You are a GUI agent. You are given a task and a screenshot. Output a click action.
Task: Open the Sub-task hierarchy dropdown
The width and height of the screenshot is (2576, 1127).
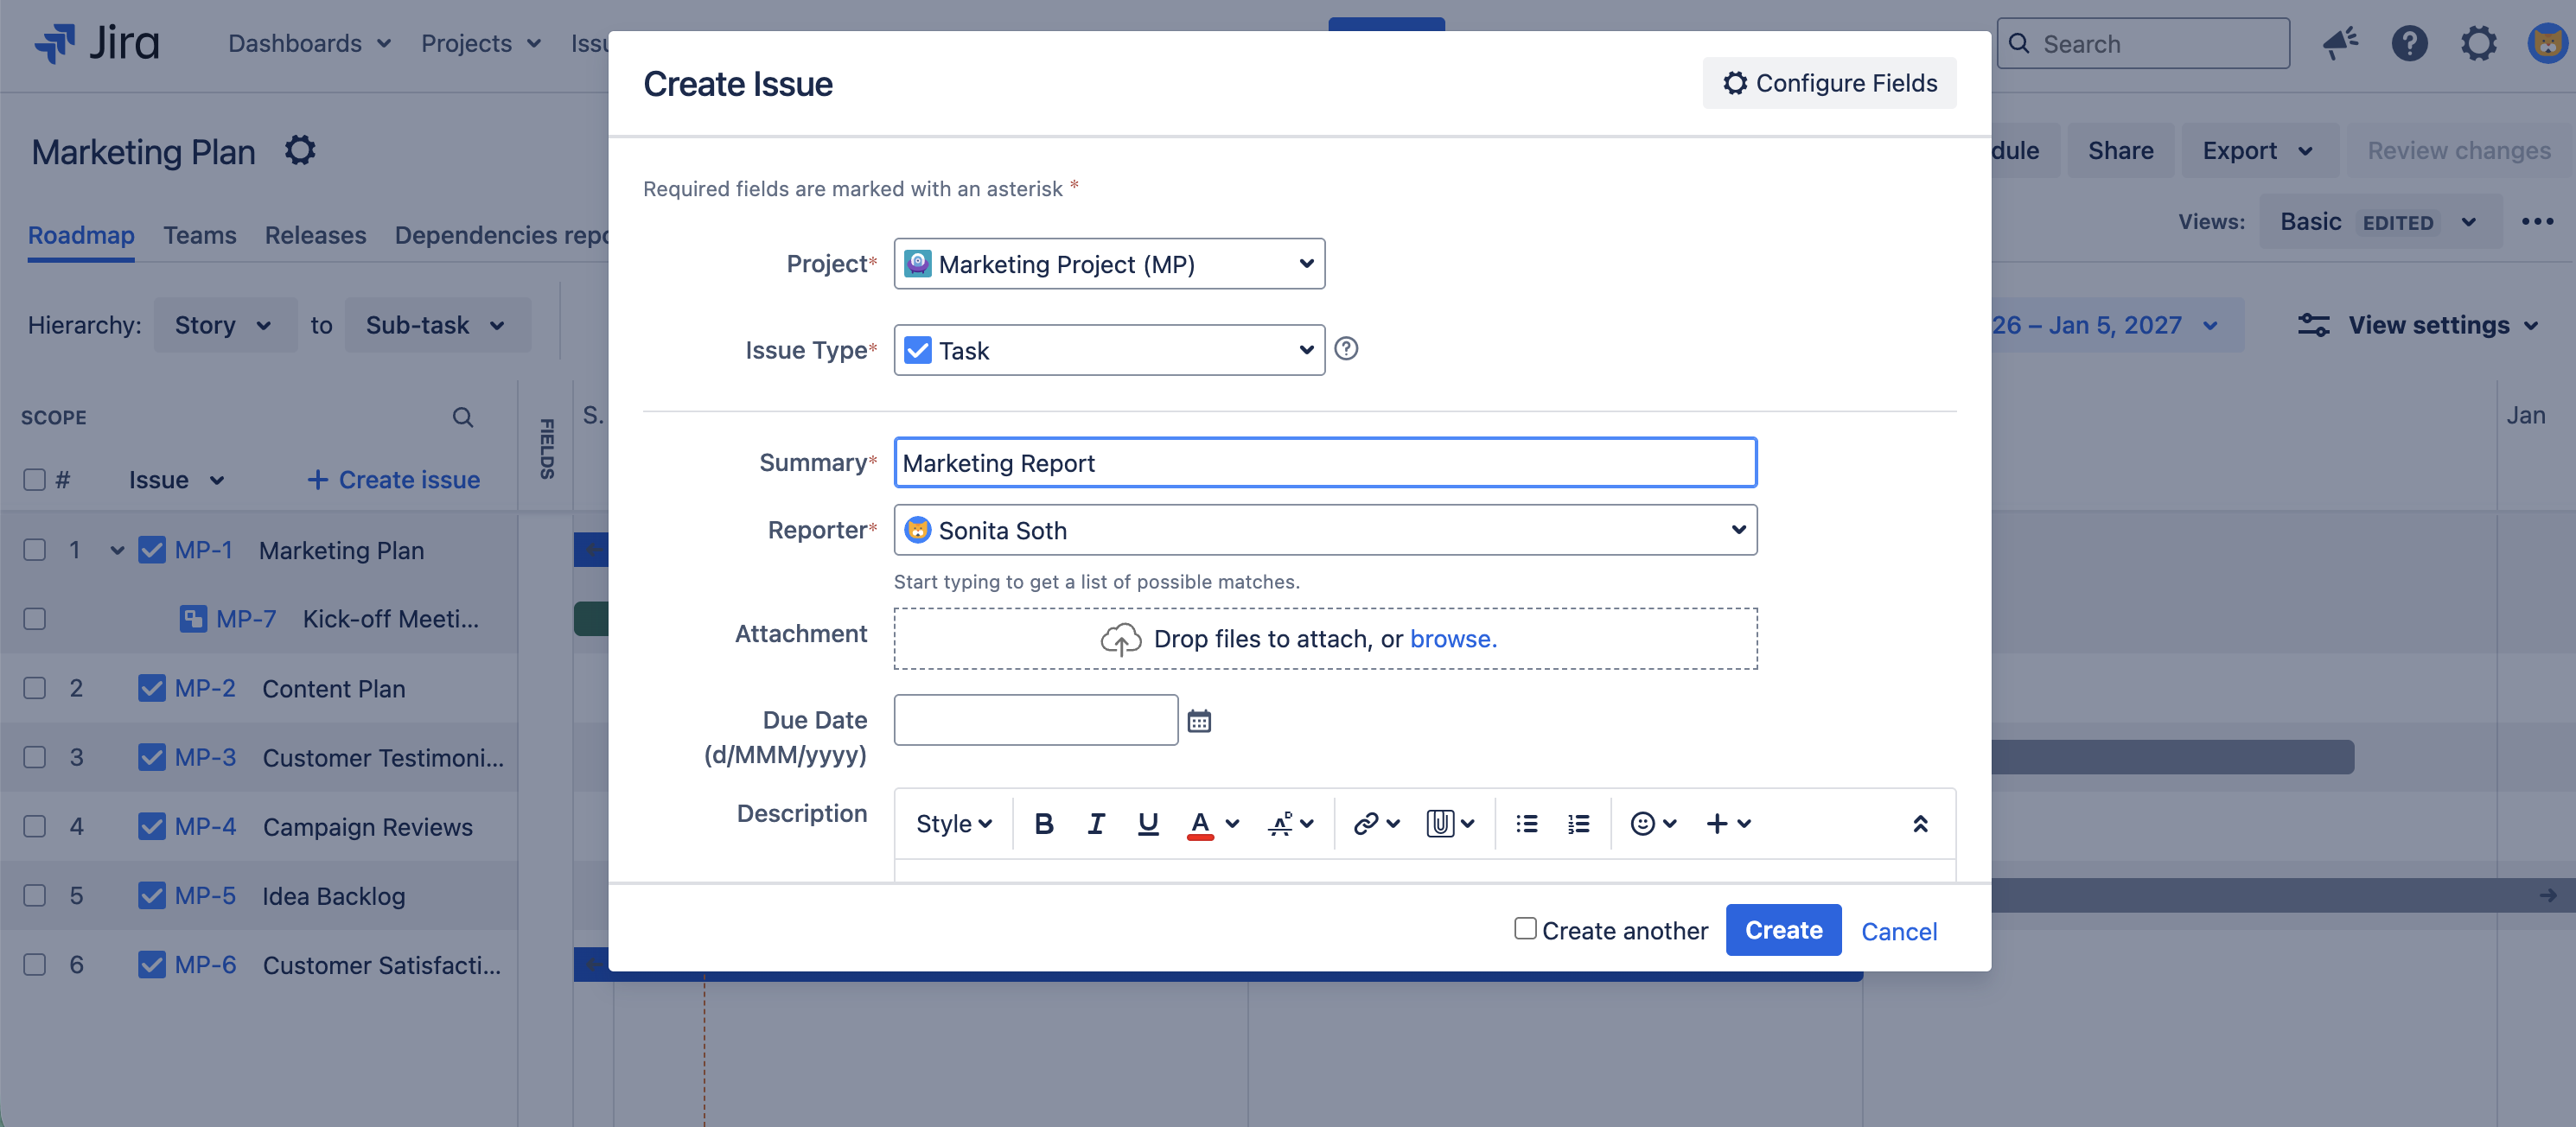tap(436, 325)
